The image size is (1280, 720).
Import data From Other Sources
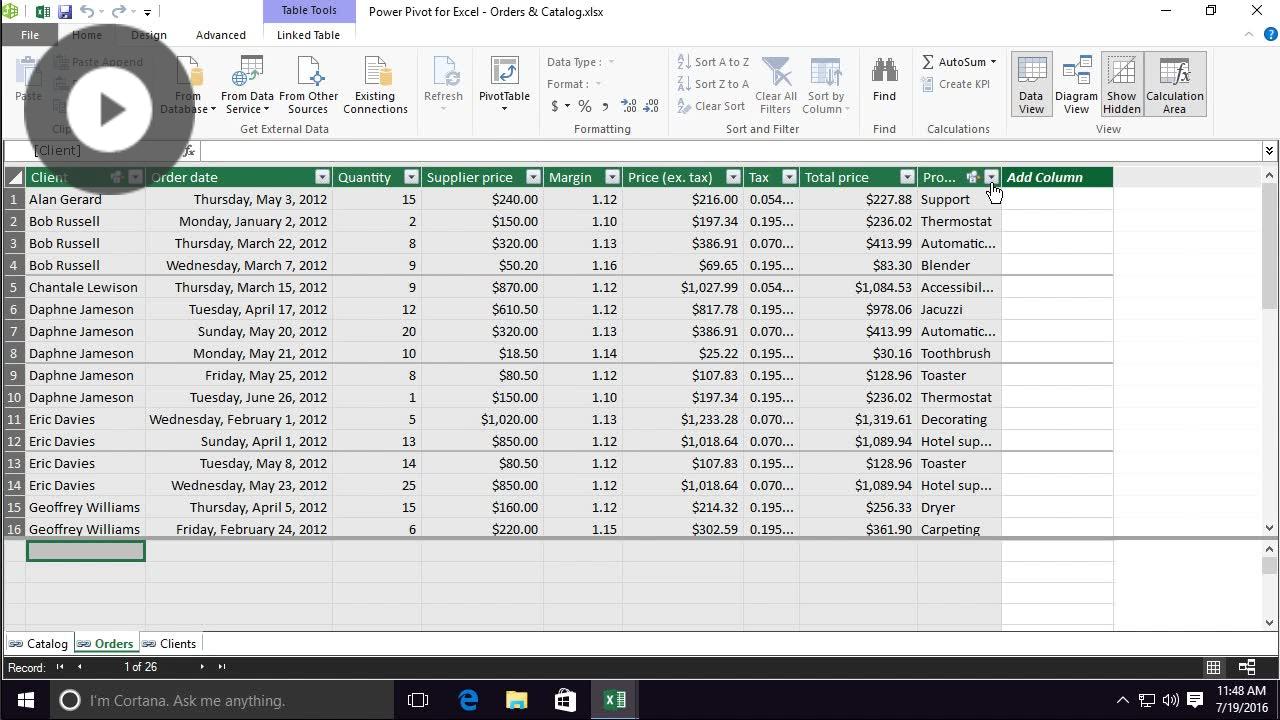308,86
